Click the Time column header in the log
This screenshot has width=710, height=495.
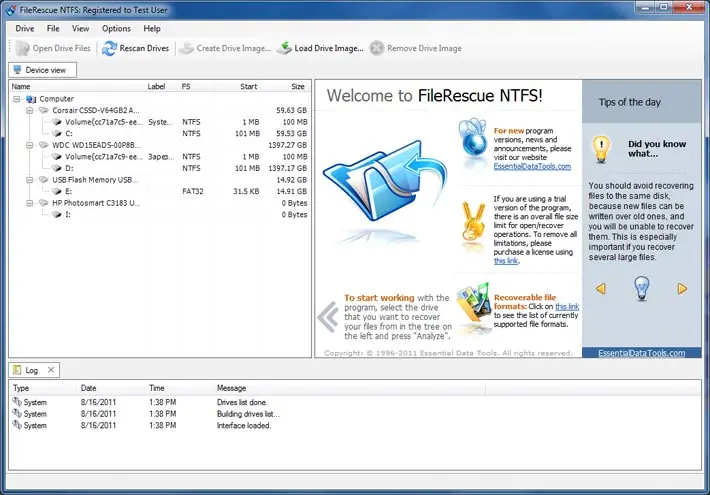[x=157, y=388]
